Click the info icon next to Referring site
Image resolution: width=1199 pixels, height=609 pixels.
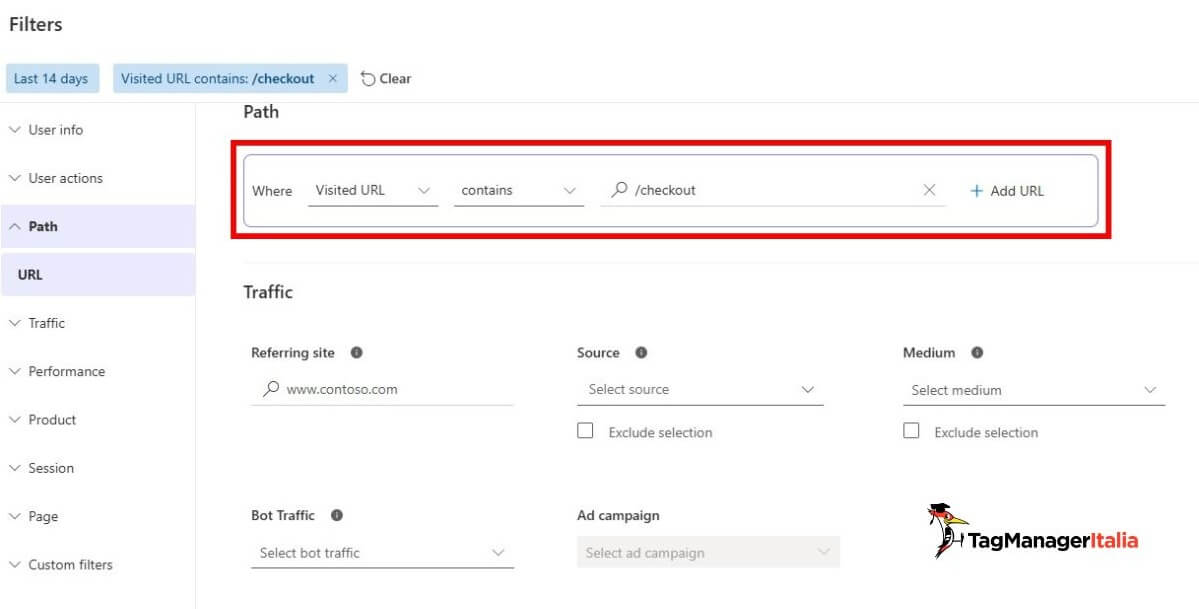coord(358,353)
